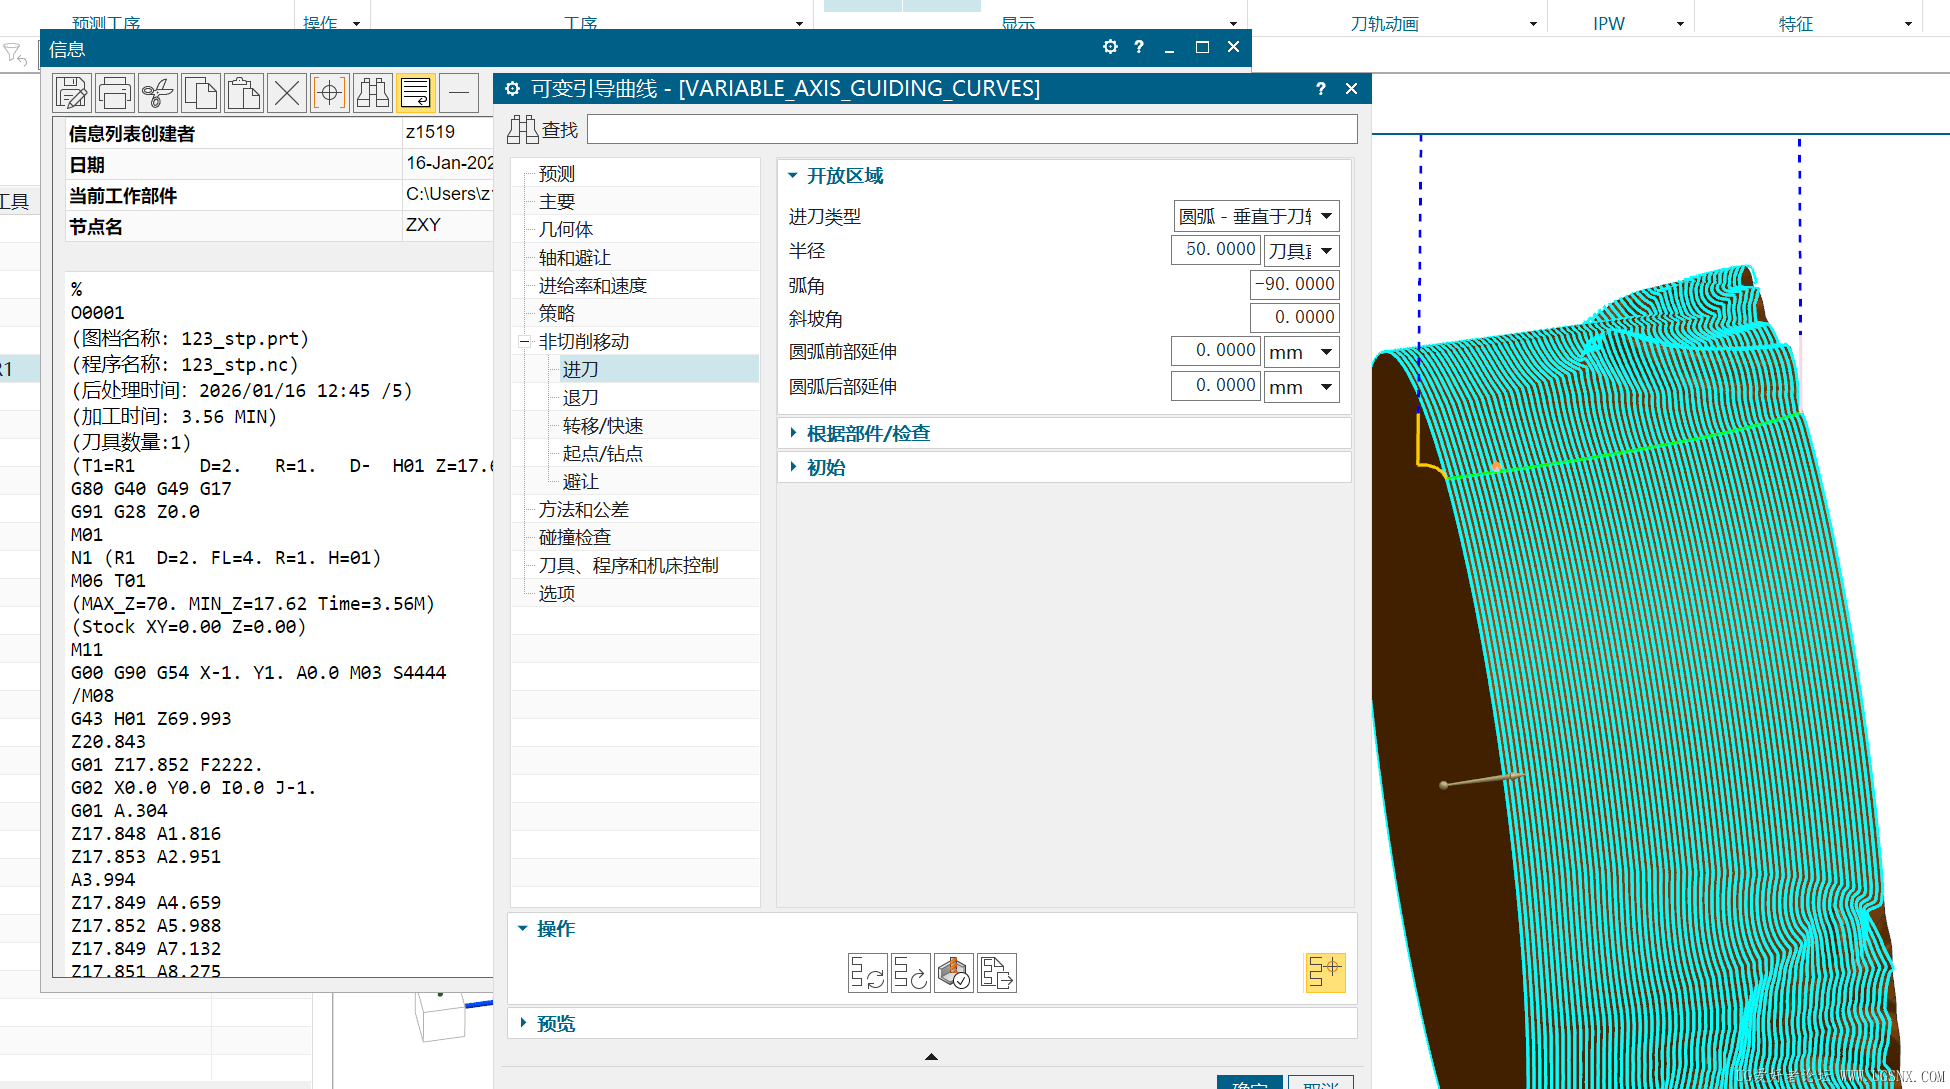Click the Save icon in the 信息 window toolbar
This screenshot has height=1089, width=1950.
tap(71, 92)
